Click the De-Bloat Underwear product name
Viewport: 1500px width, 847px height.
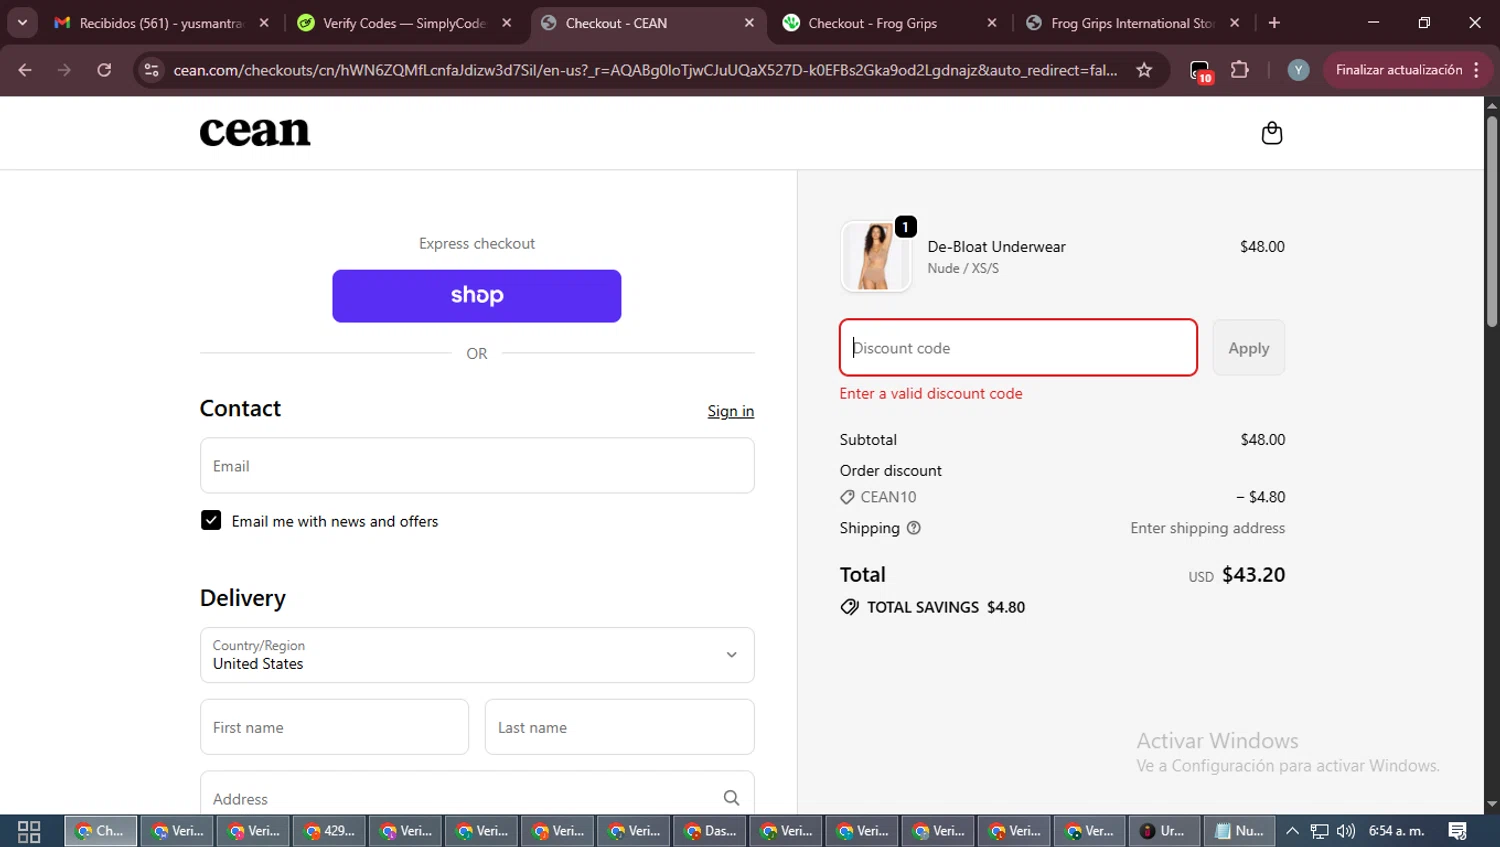[996, 247]
